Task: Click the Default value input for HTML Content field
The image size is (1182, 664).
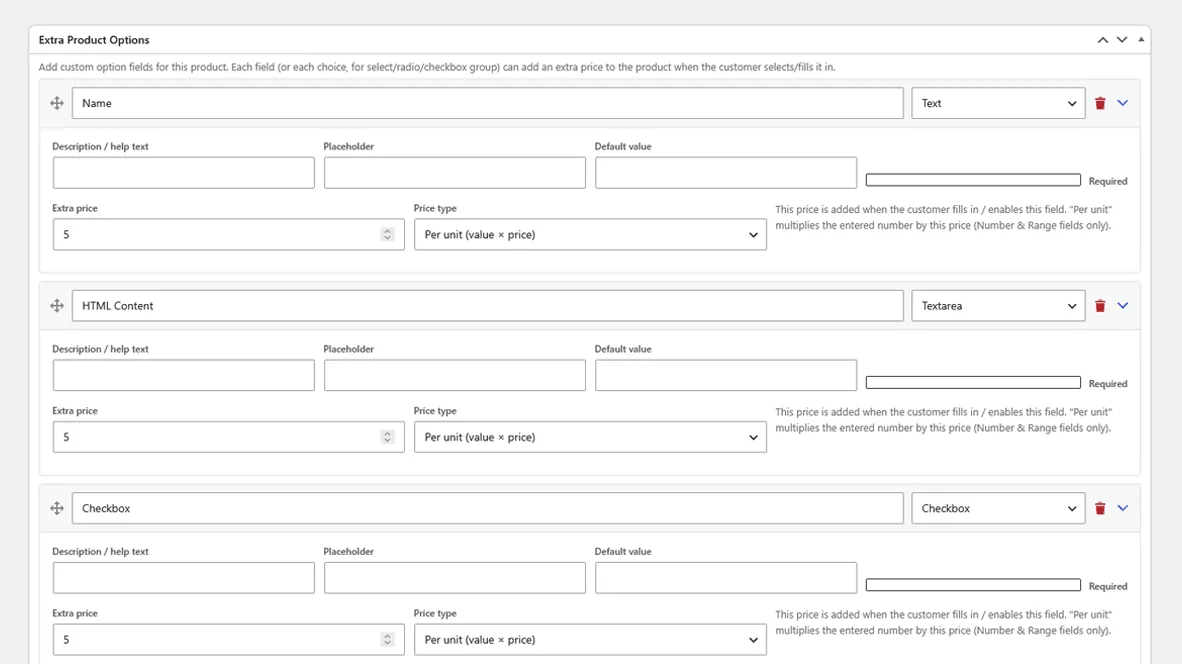Action: (x=726, y=375)
